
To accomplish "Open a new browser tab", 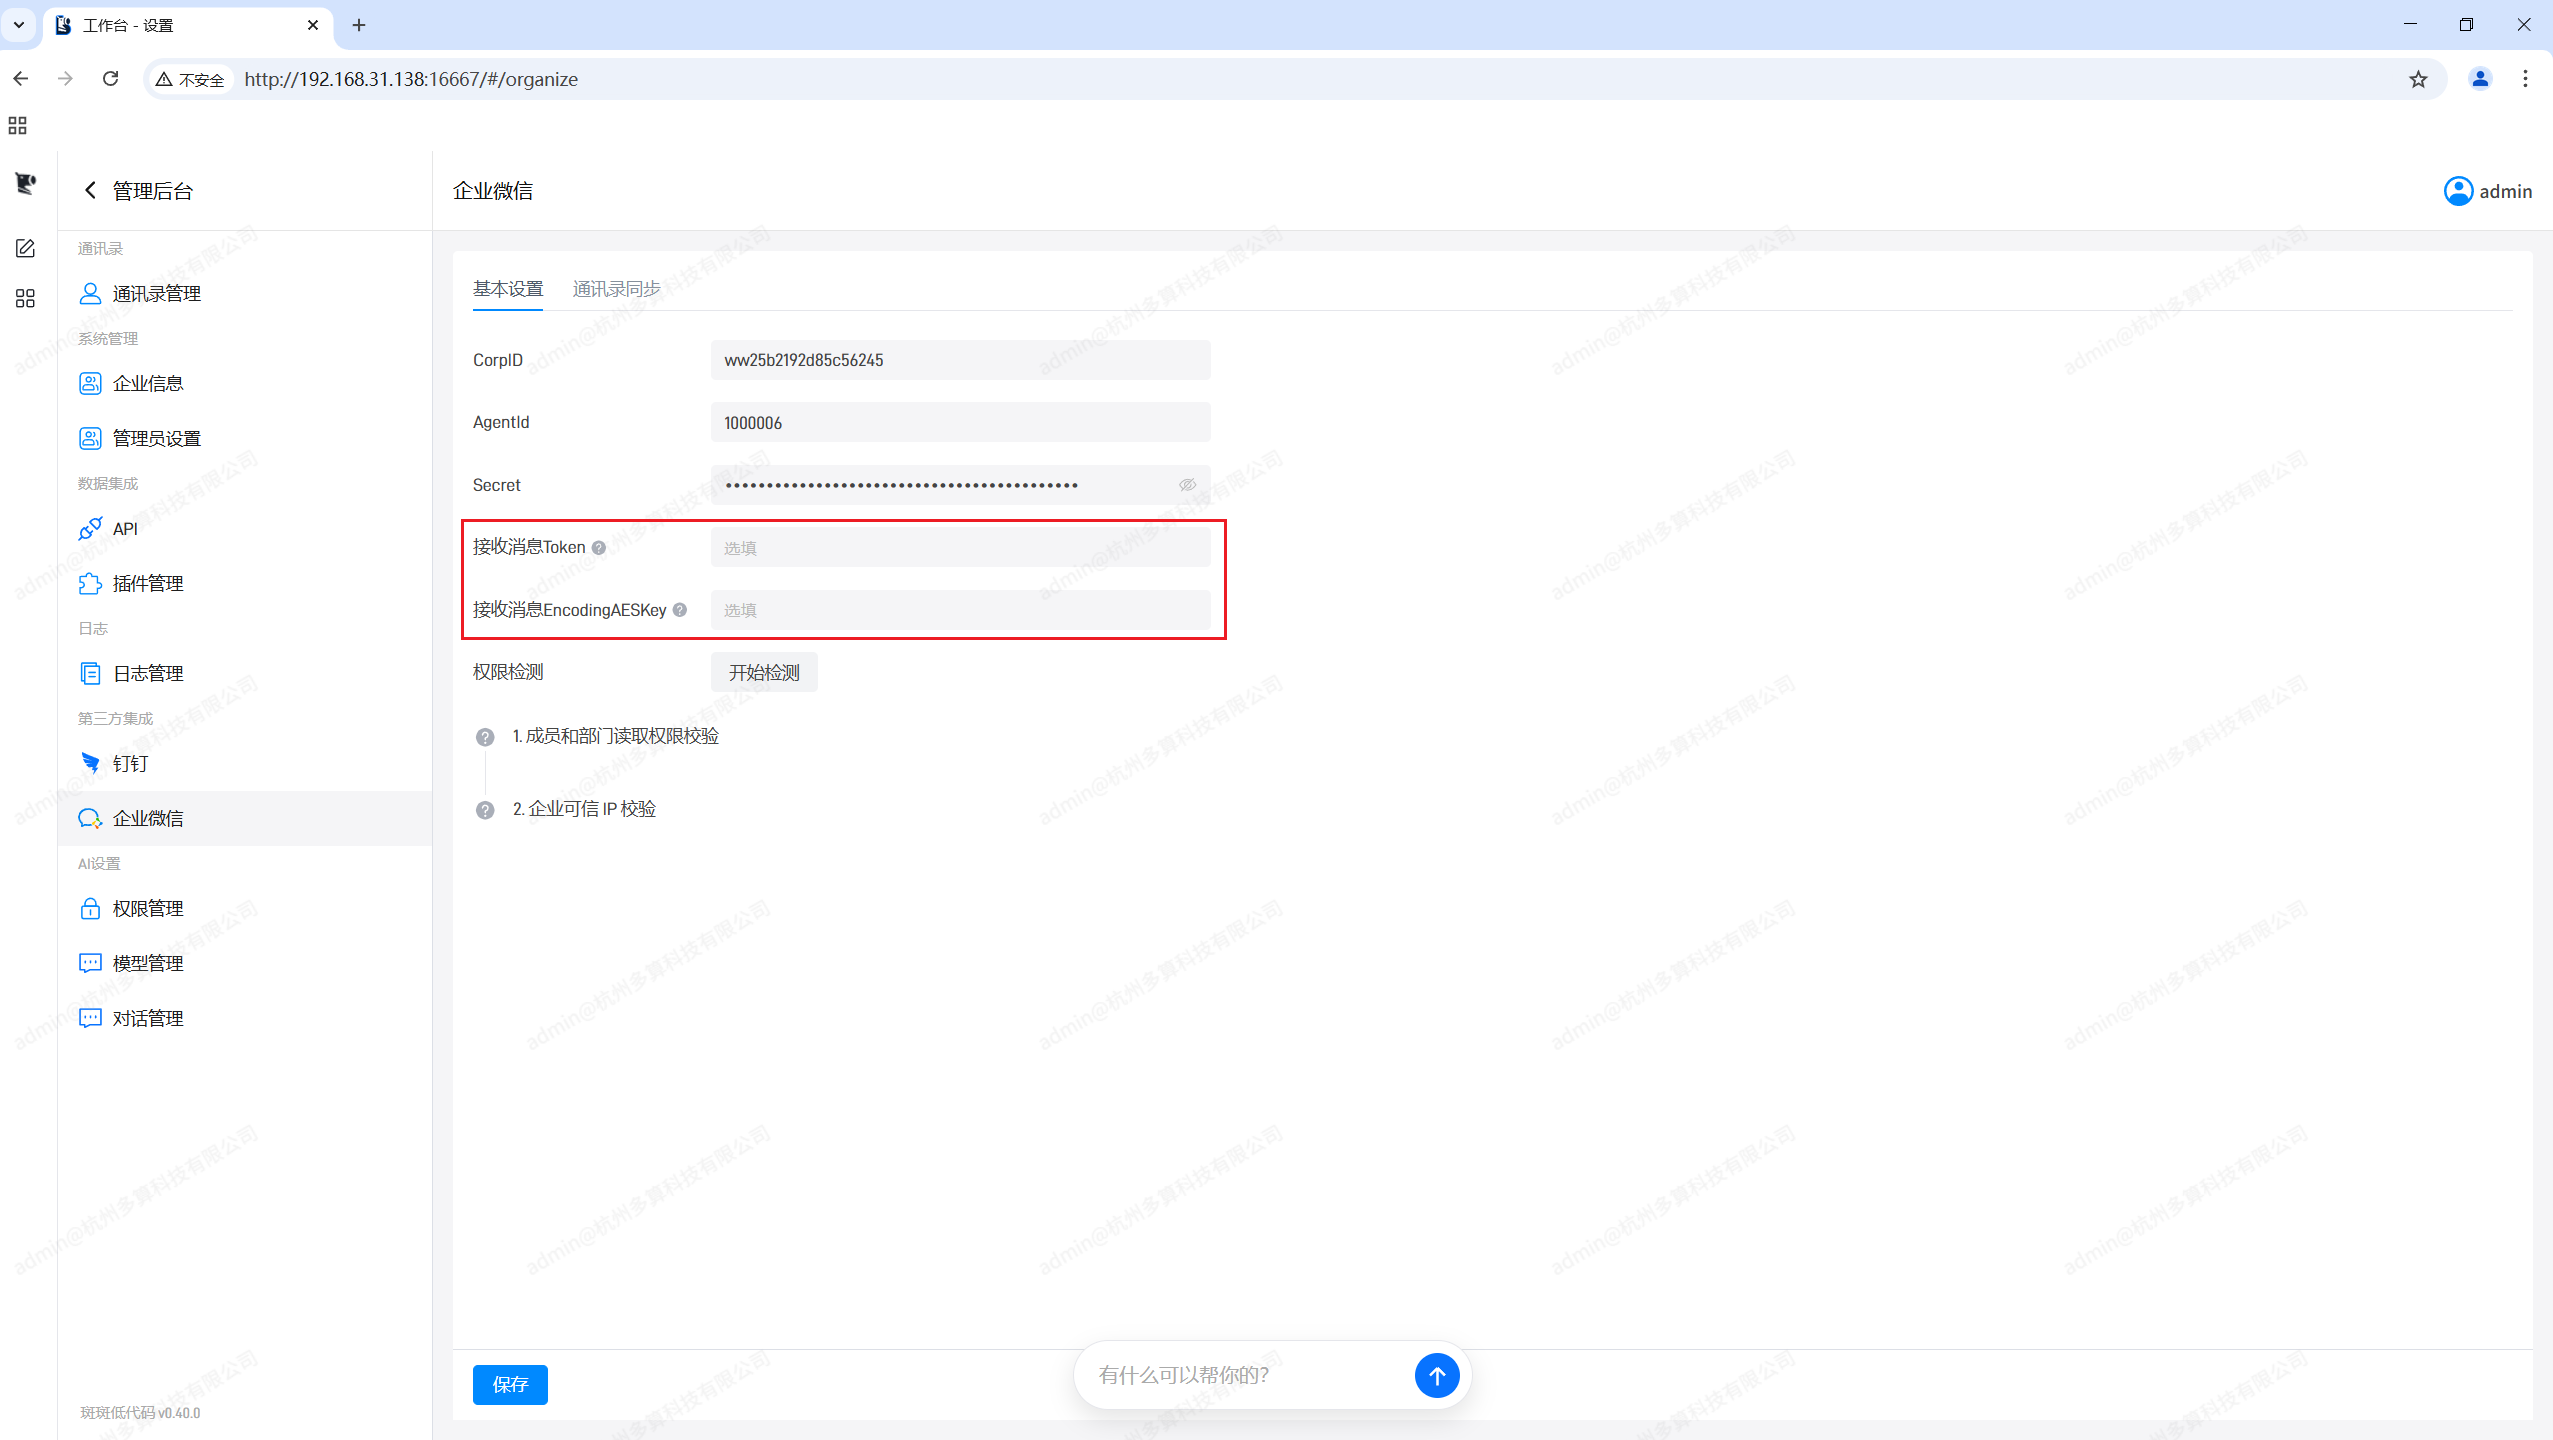I will pos(359,25).
